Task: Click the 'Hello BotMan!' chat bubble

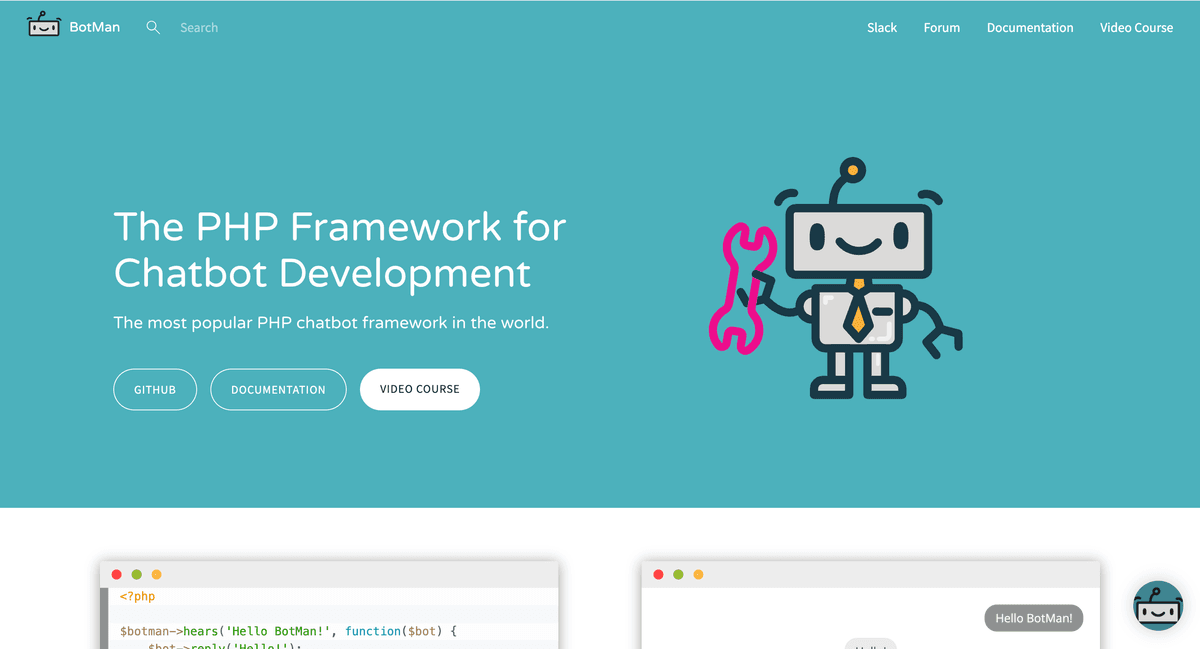Action: [x=1033, y=617]
